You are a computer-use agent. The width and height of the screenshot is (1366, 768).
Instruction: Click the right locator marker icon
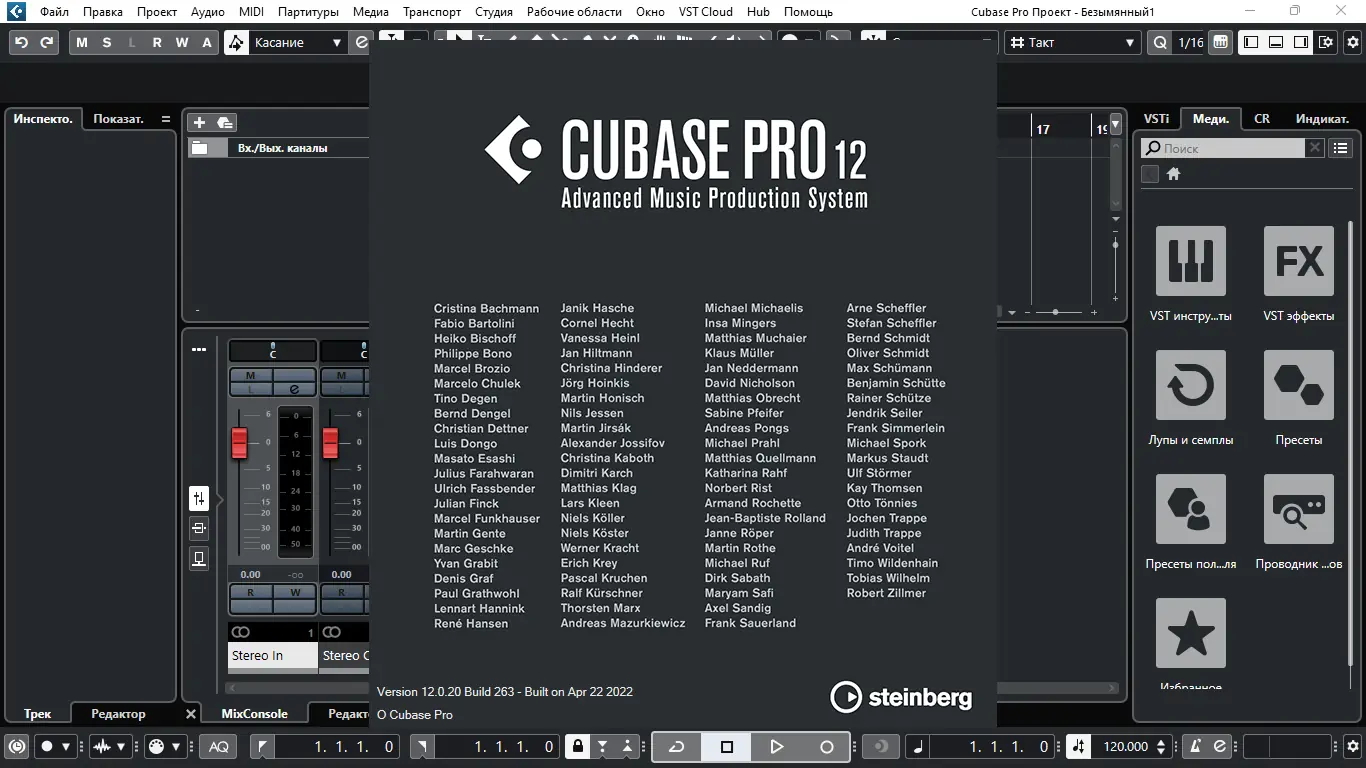tap(422, 747)
